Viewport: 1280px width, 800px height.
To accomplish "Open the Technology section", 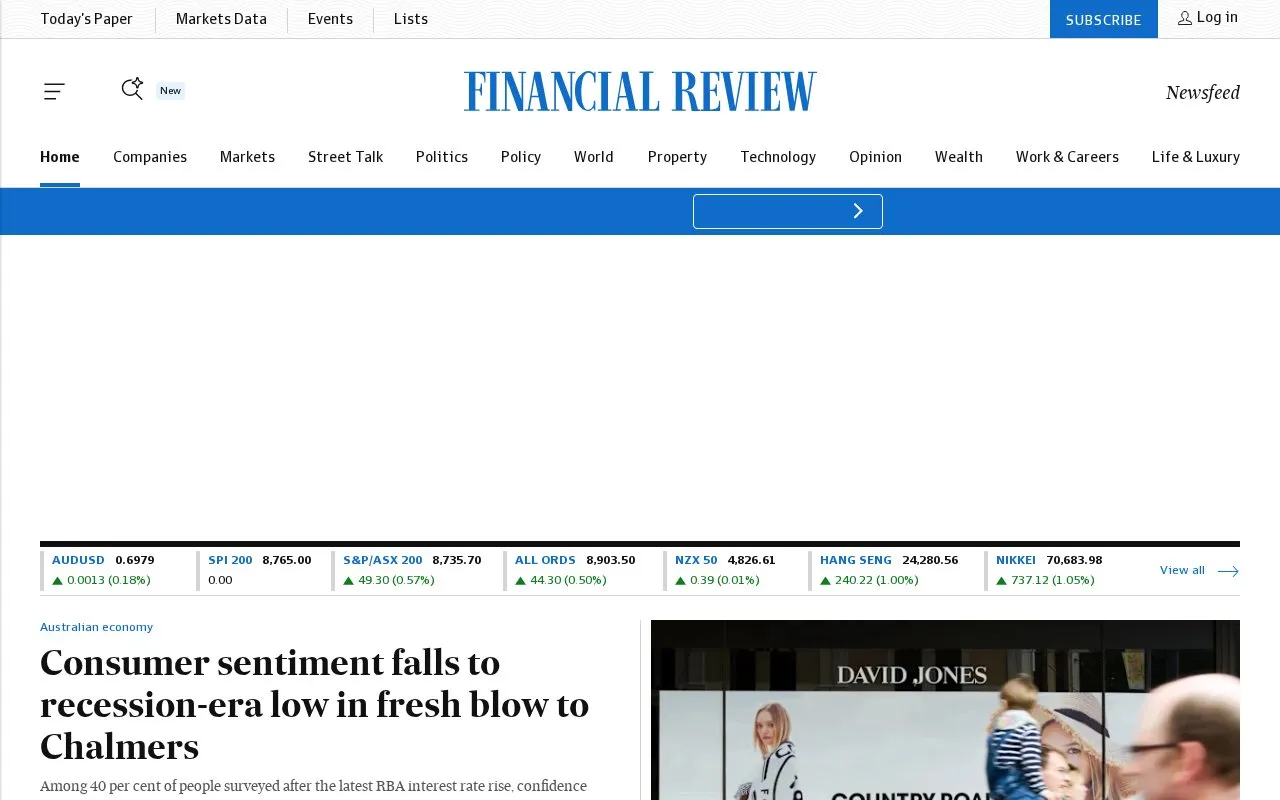I will pos(778,157).
